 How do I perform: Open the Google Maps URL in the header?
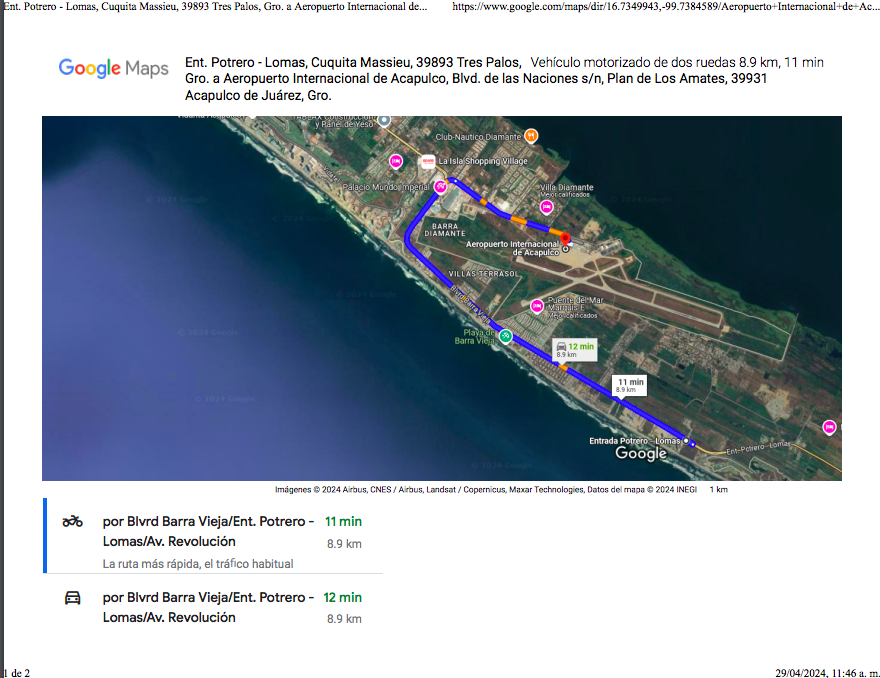pyautogui.click(x=666, y=7)
